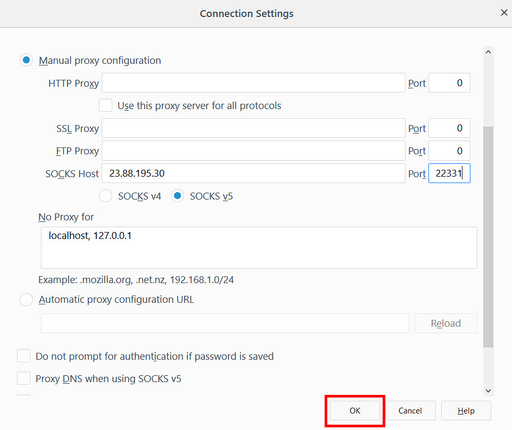Click the No Proxy for text area
This screenshot has height=430, width=512.
pyautogui.click(x=259, y=248)
